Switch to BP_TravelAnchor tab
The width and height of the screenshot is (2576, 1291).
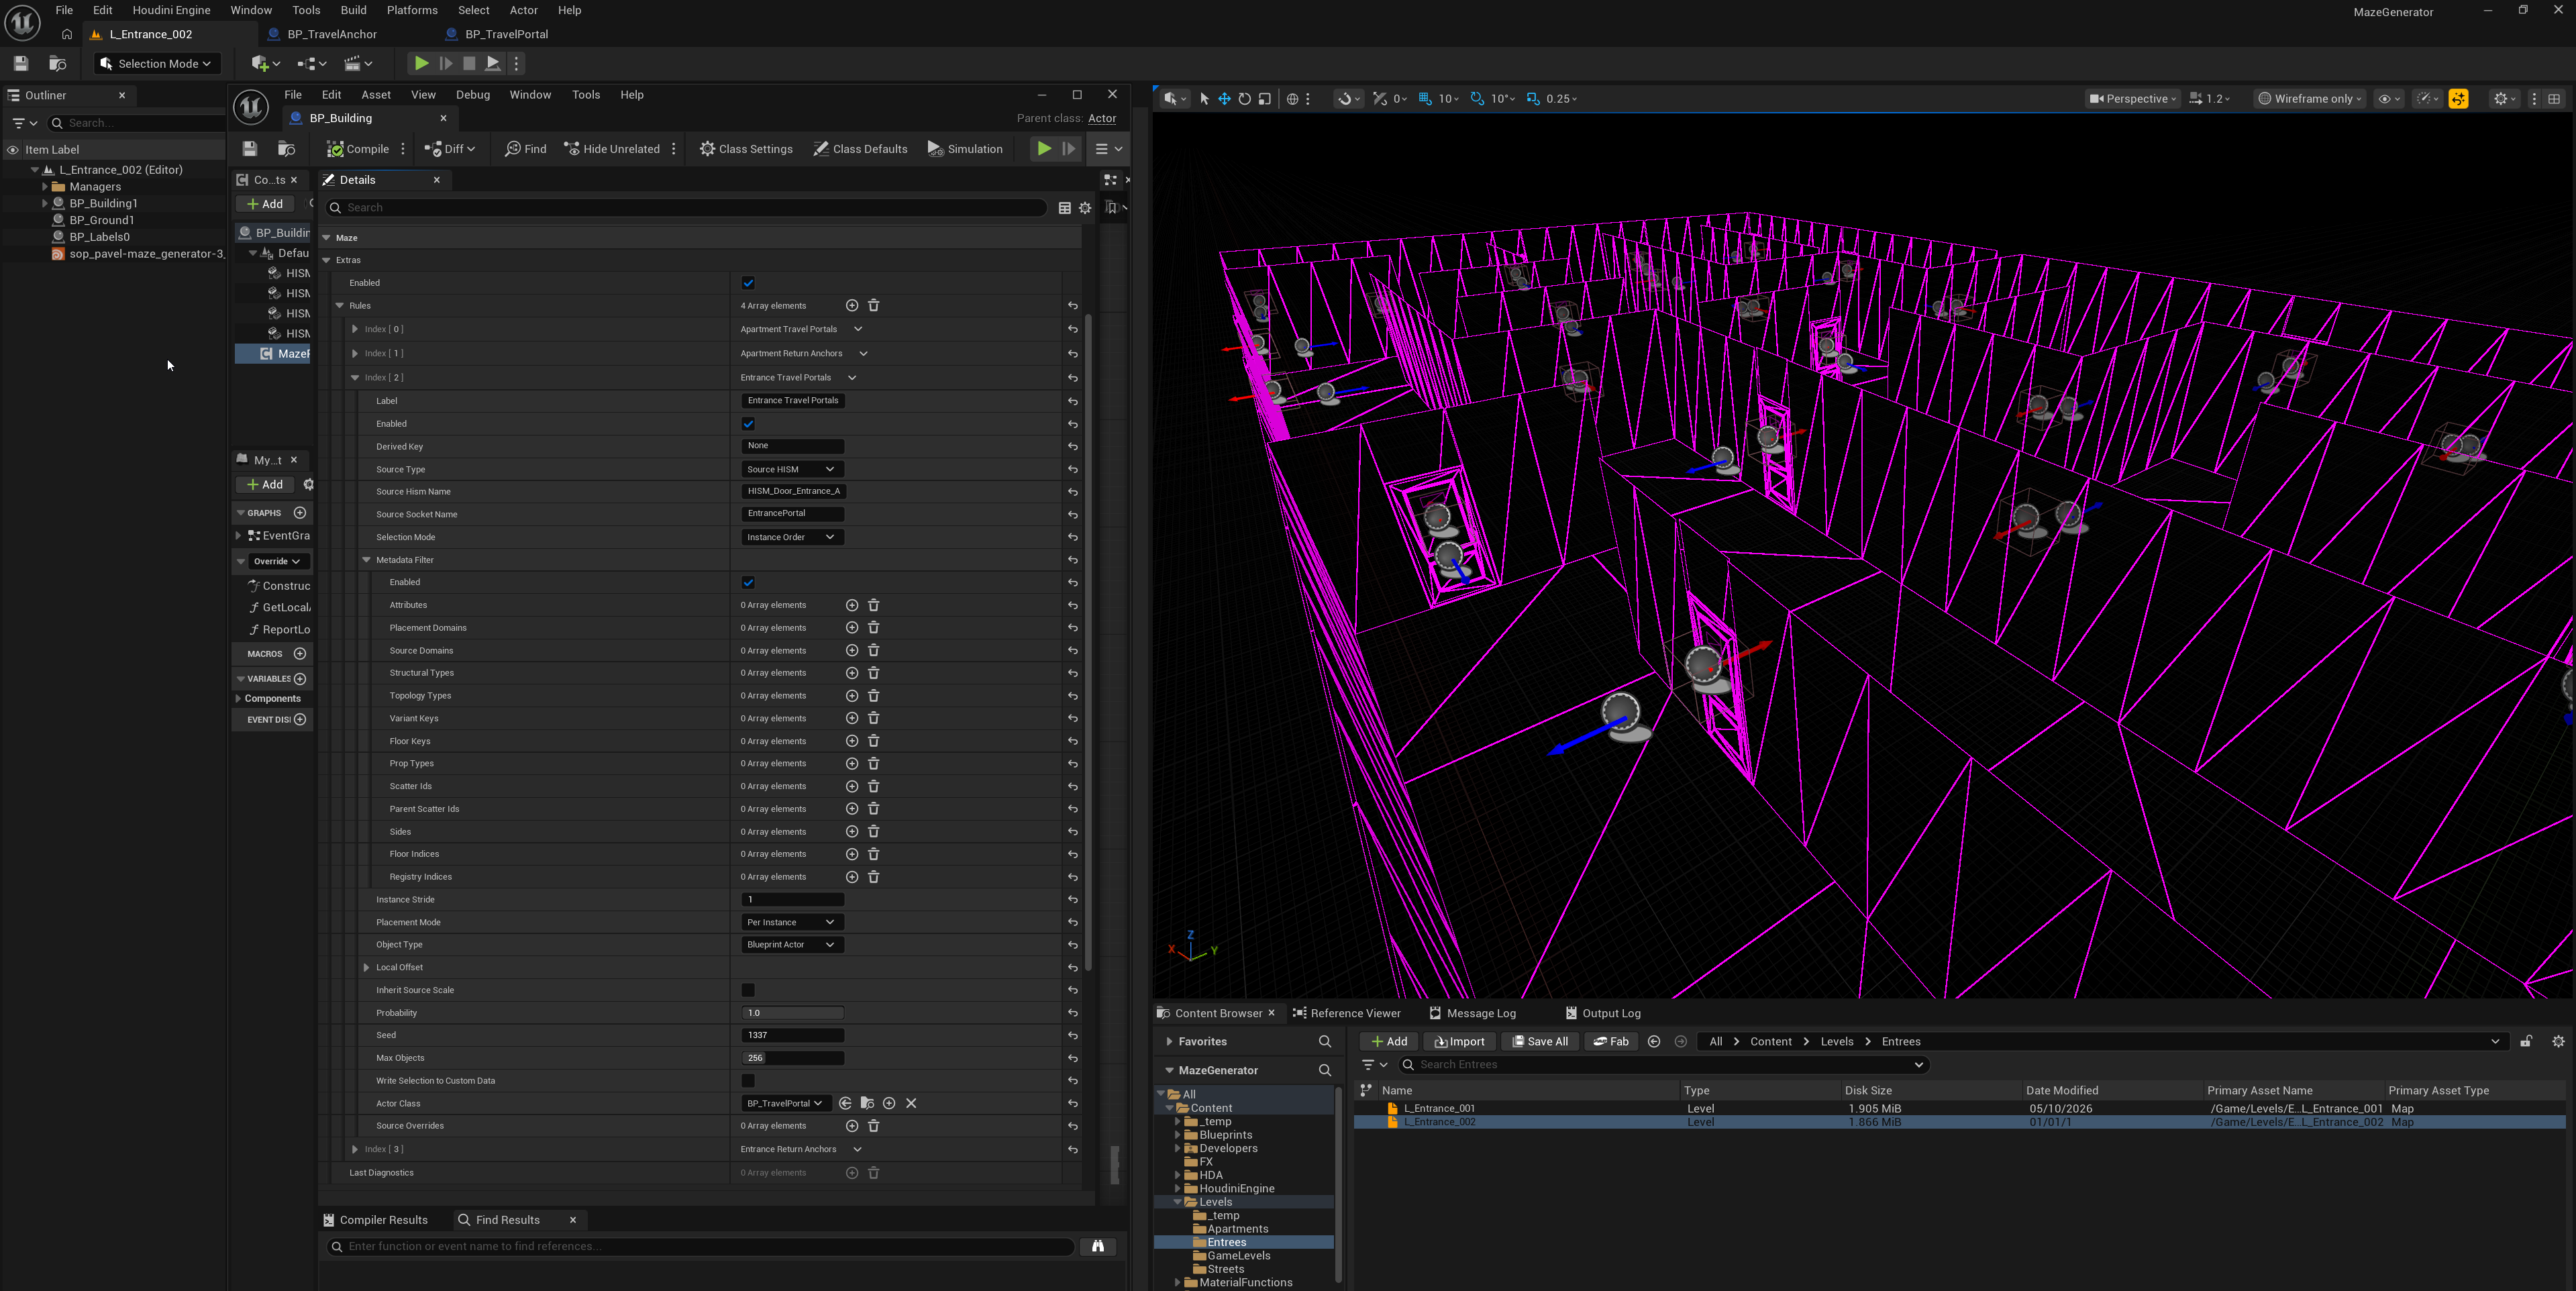pyautogui.click(x=331, y=34)
